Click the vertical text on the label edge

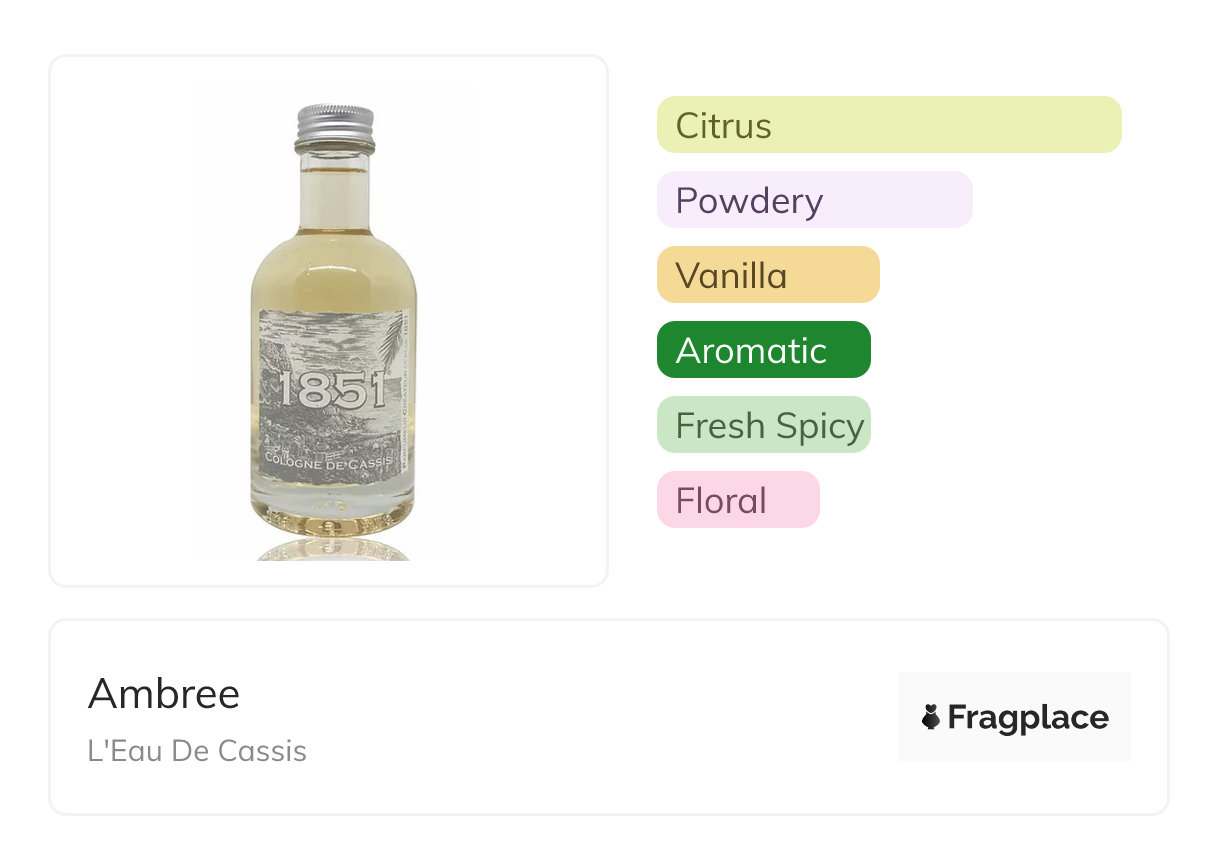(407, 400)
